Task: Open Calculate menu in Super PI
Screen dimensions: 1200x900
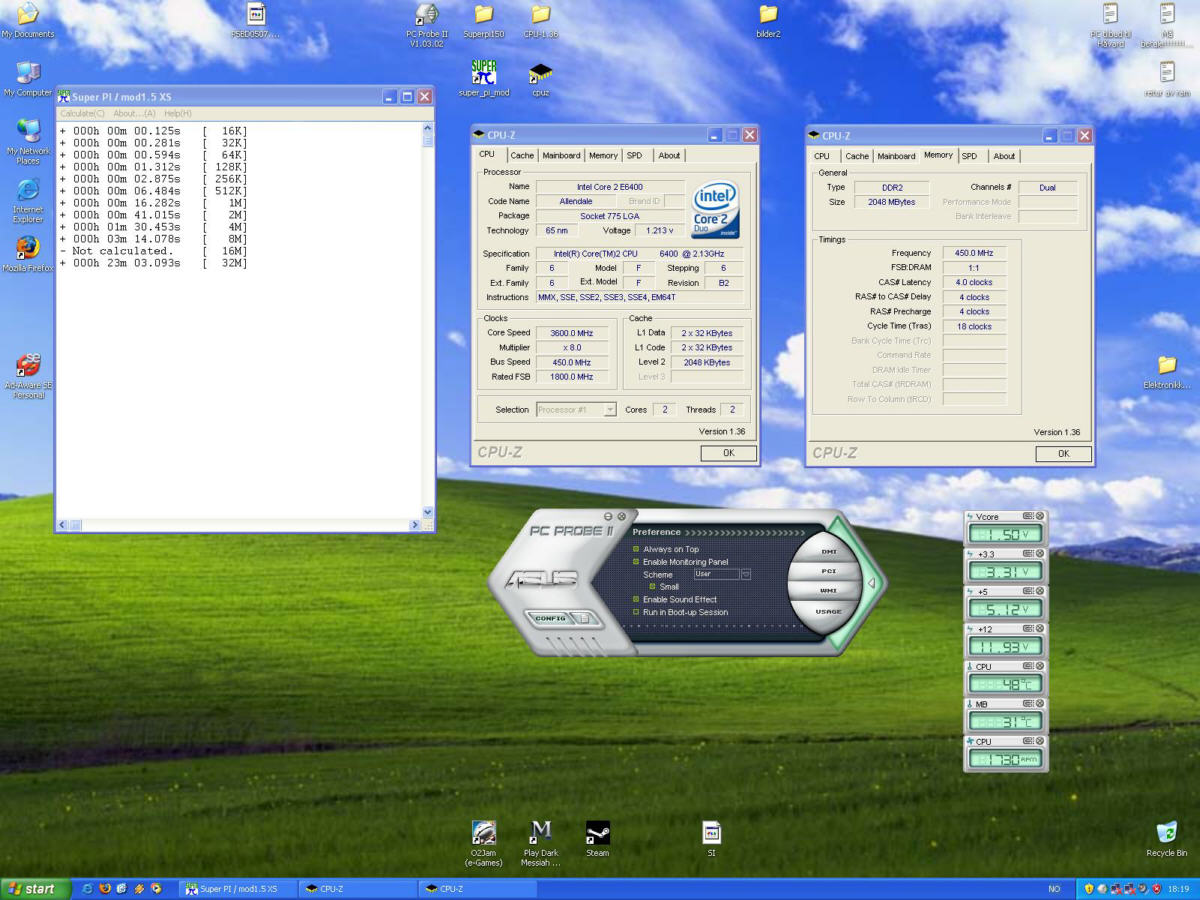Action: coord(82,113)
